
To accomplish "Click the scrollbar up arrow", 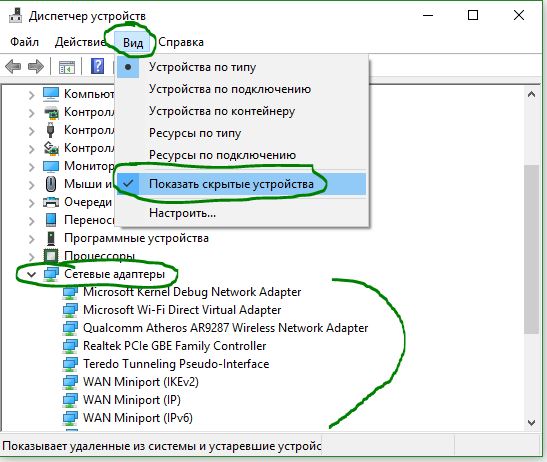I will coord(531,94).
